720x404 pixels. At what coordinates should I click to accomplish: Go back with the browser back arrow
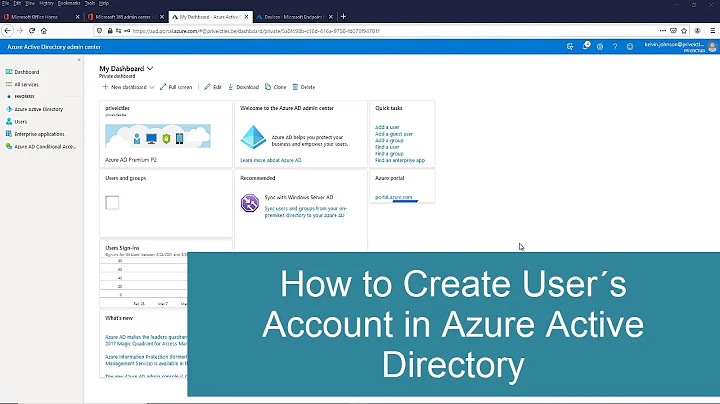point(8,31)
